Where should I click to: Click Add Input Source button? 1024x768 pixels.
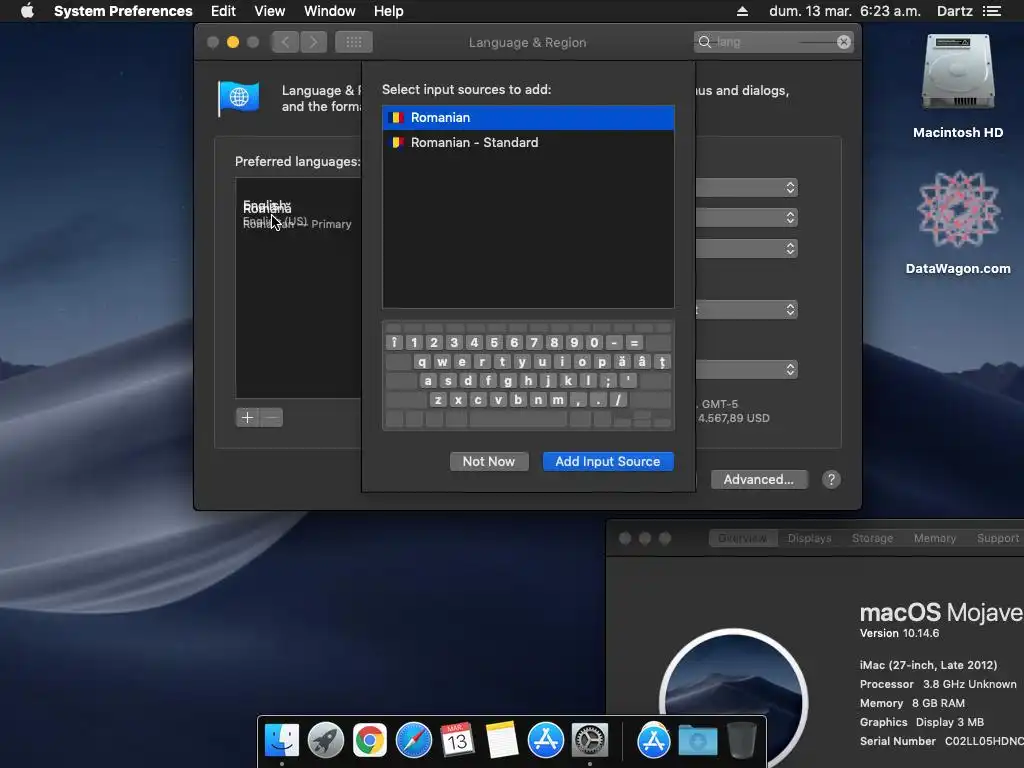tap(607, 462)
